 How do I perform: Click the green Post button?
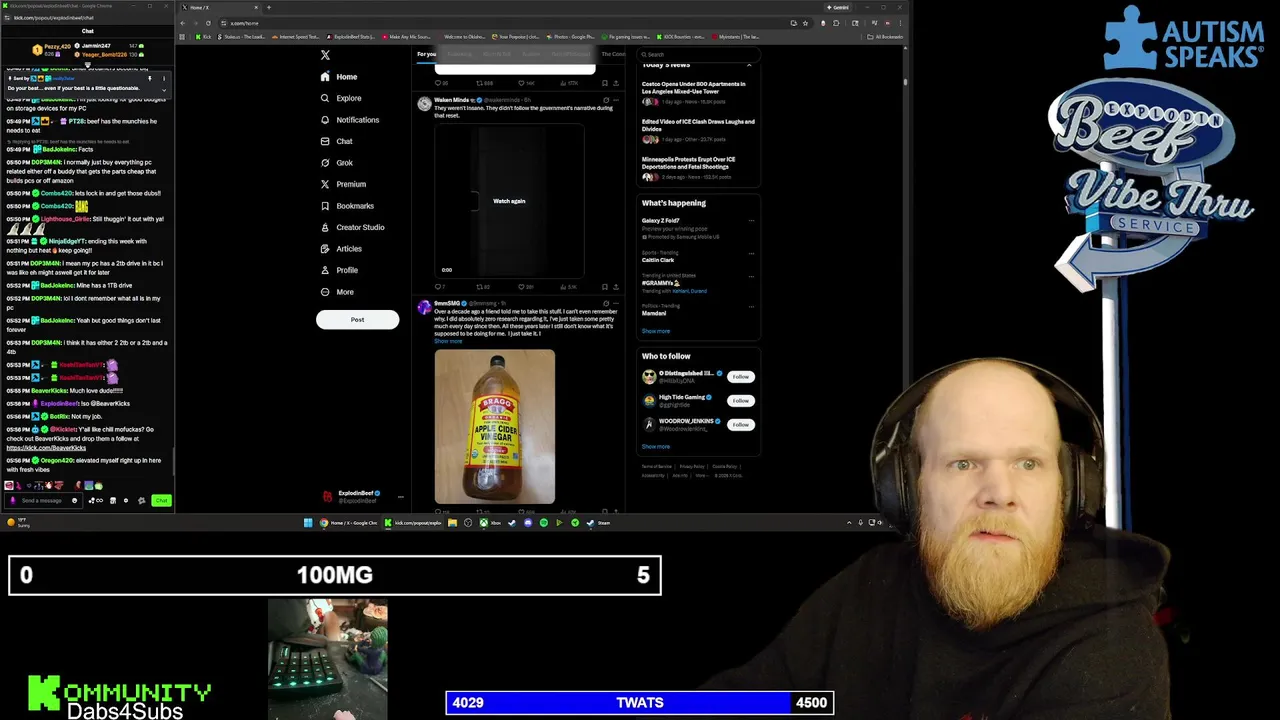(357, 319)
